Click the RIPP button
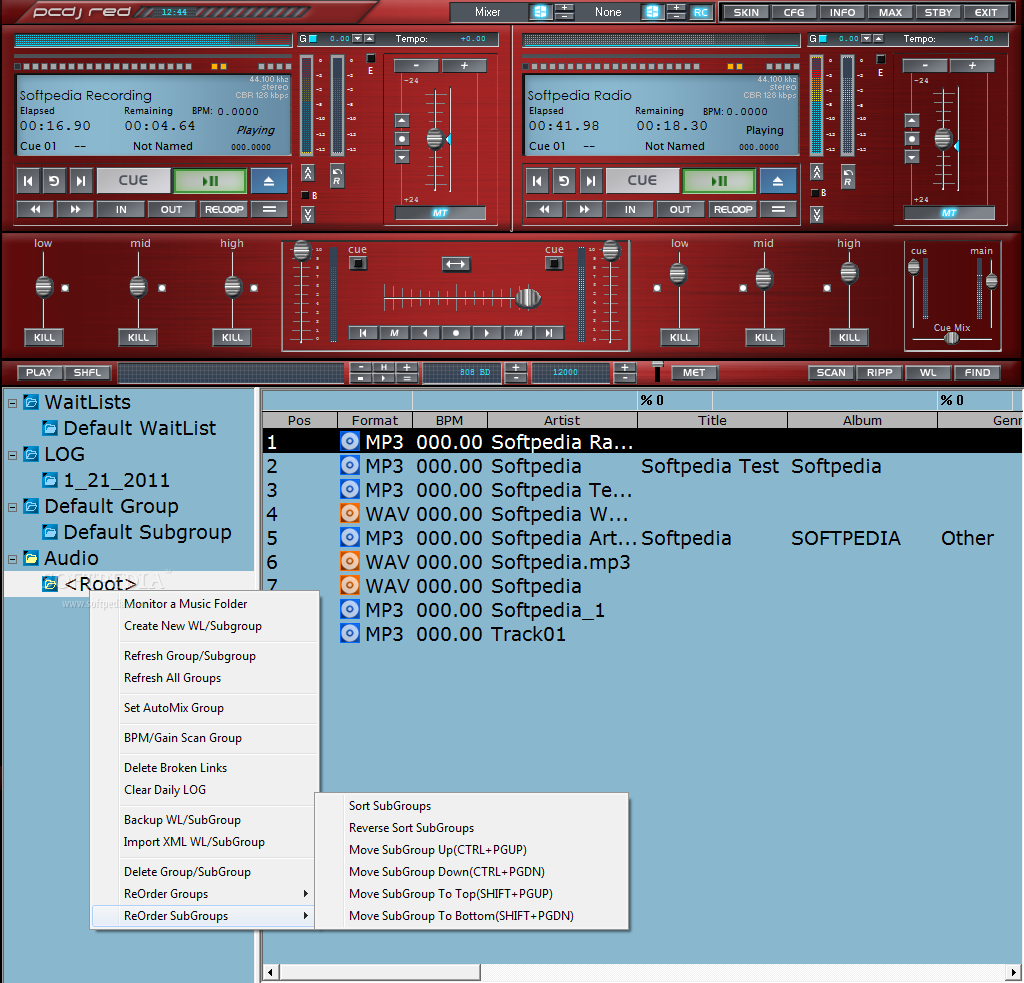 click(879, 372)
